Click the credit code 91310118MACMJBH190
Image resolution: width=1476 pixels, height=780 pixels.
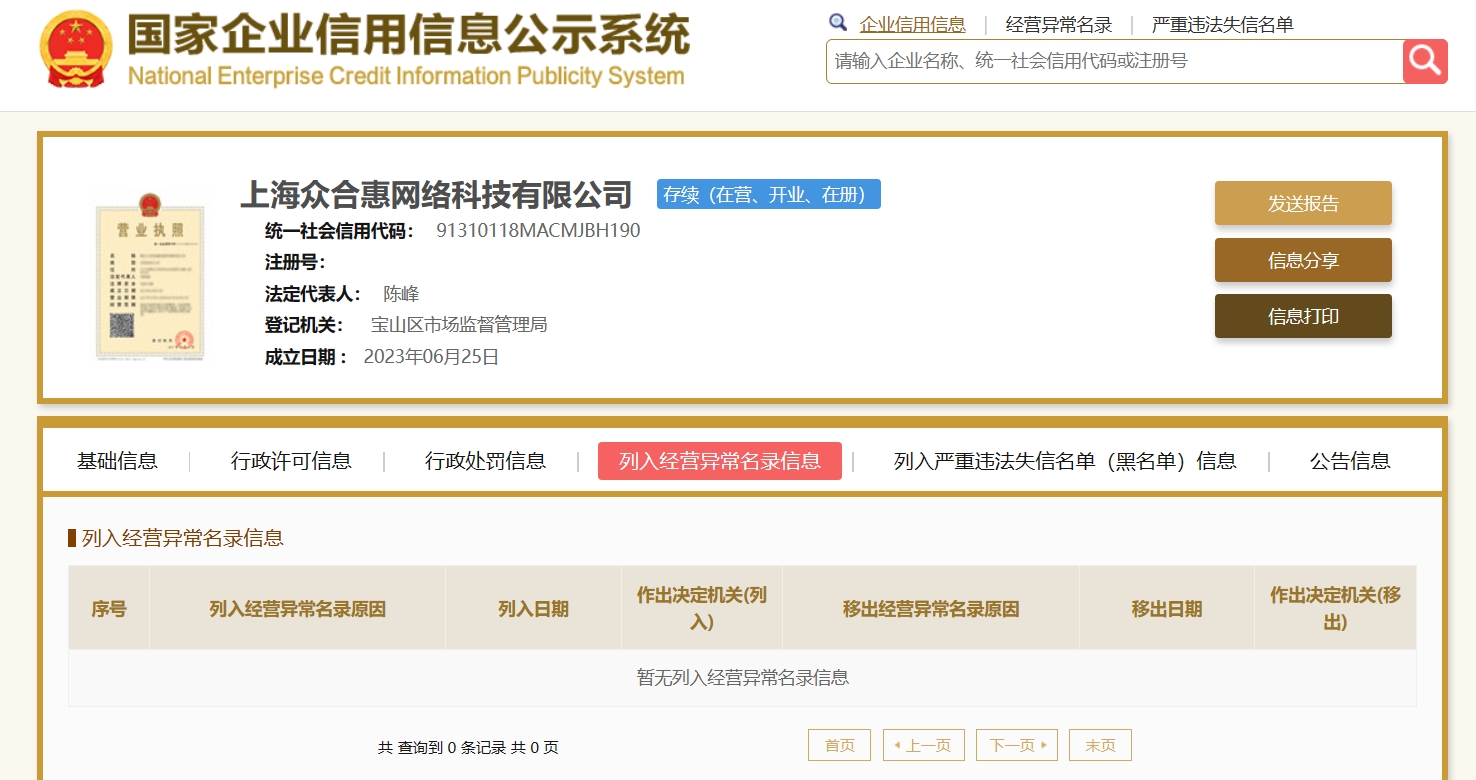(x=538, y=230)
